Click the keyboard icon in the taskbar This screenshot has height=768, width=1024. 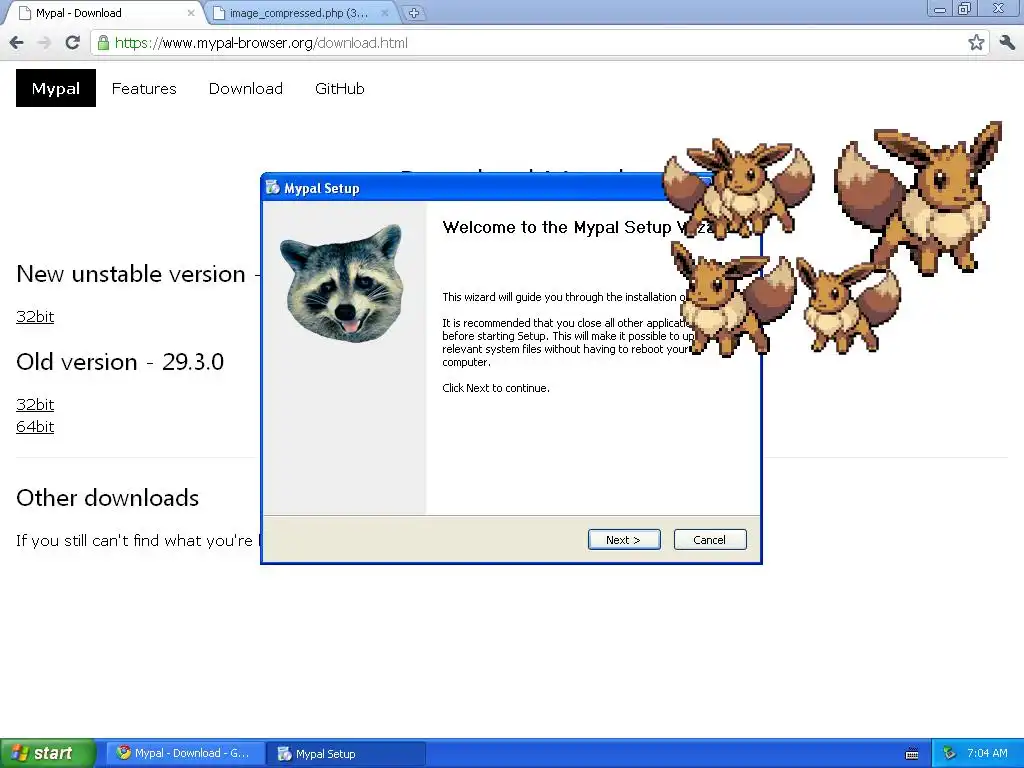[x=912, y=754]
